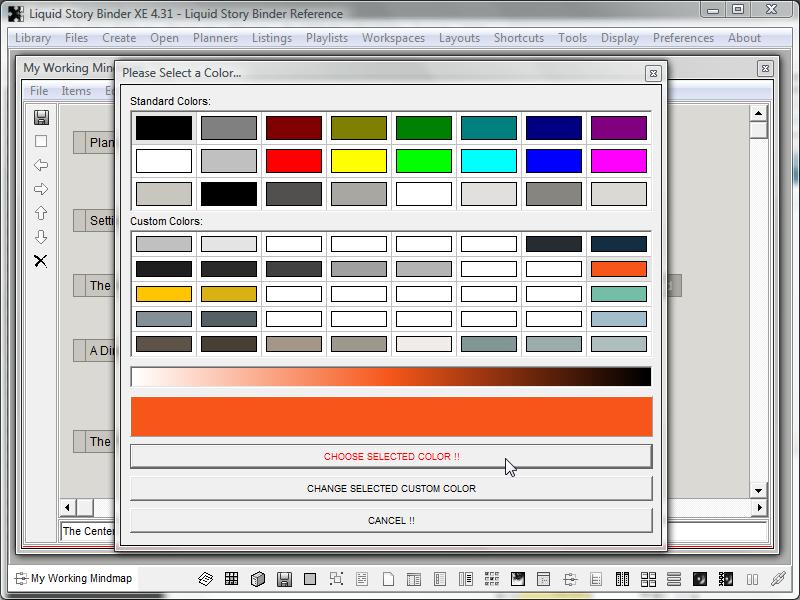Close the Please Select a Color dialog

[652, 73]
